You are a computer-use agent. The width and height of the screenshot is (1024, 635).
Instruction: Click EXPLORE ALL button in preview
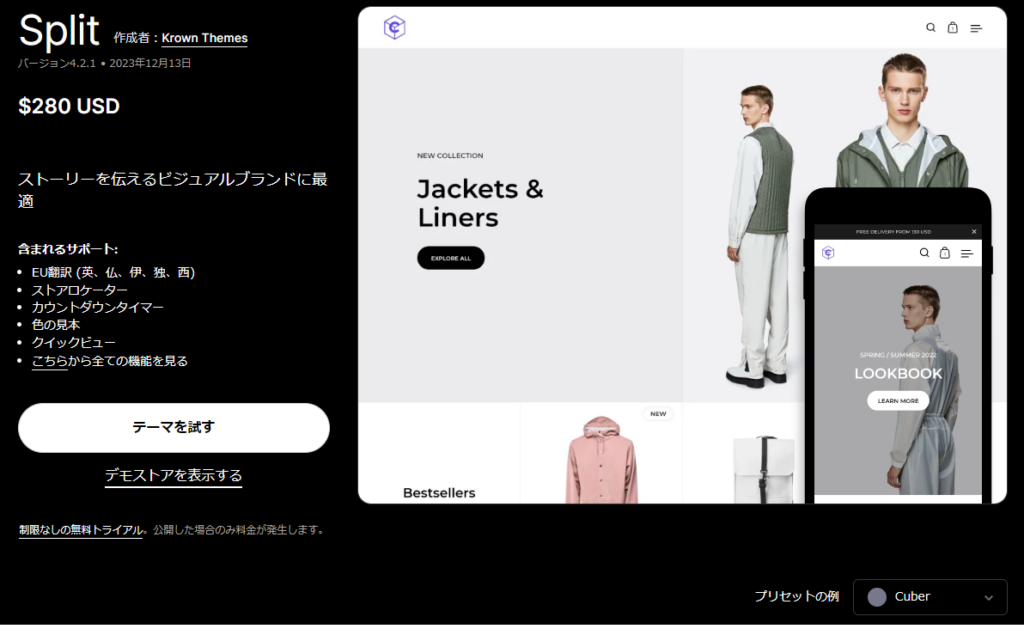[451, 258]
